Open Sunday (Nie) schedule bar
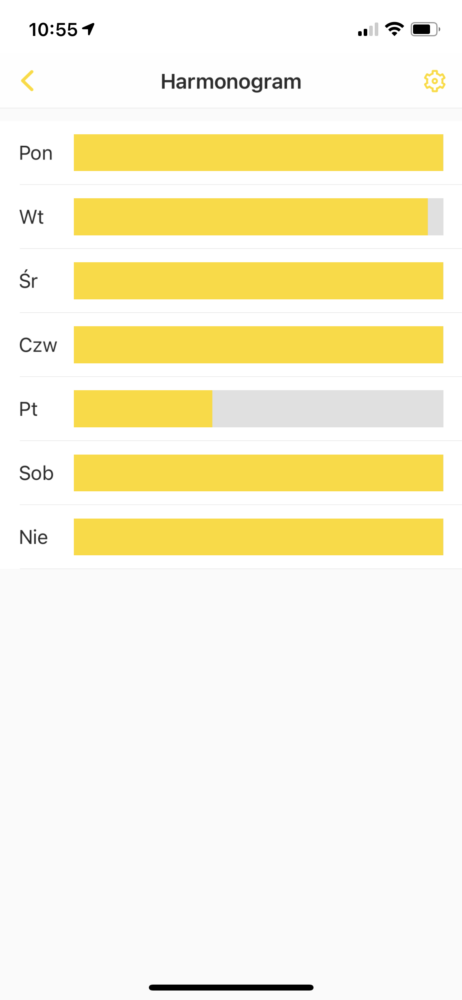This screenshot has height=1000, width=462. click(258, 537)
